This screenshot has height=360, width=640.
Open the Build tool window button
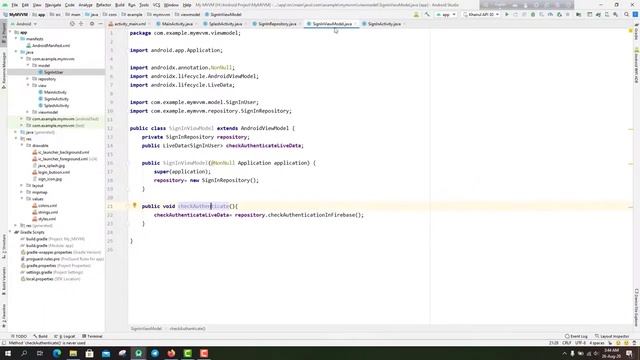[x=40, y=336]
